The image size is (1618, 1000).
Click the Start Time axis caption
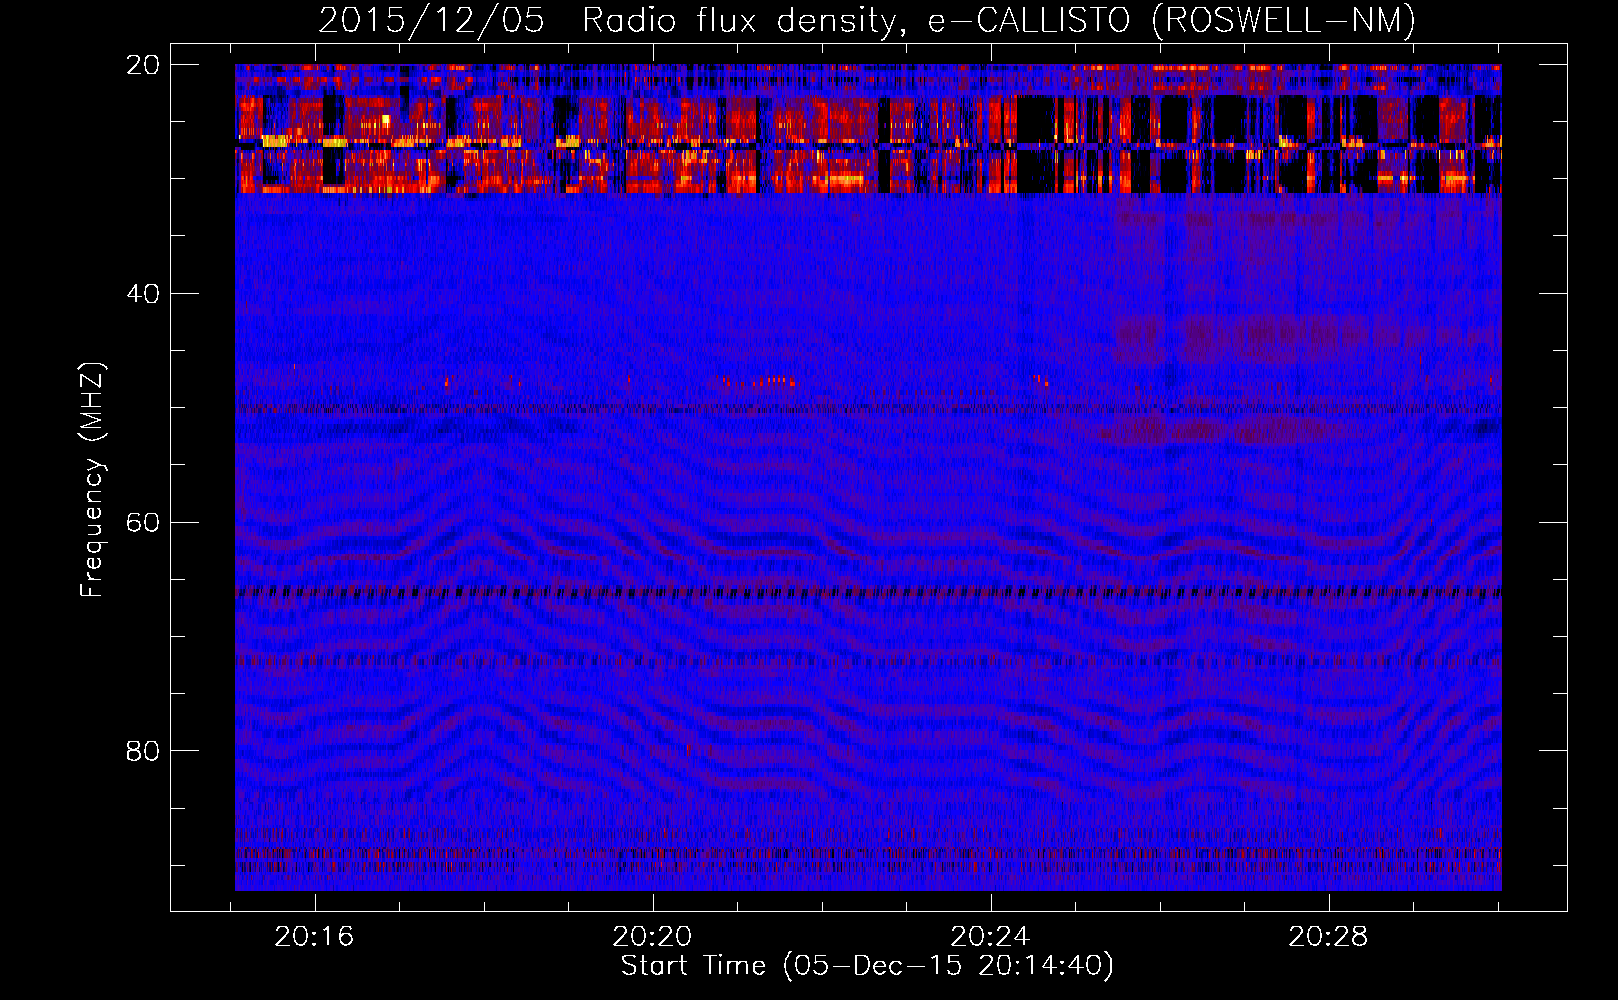866,966
